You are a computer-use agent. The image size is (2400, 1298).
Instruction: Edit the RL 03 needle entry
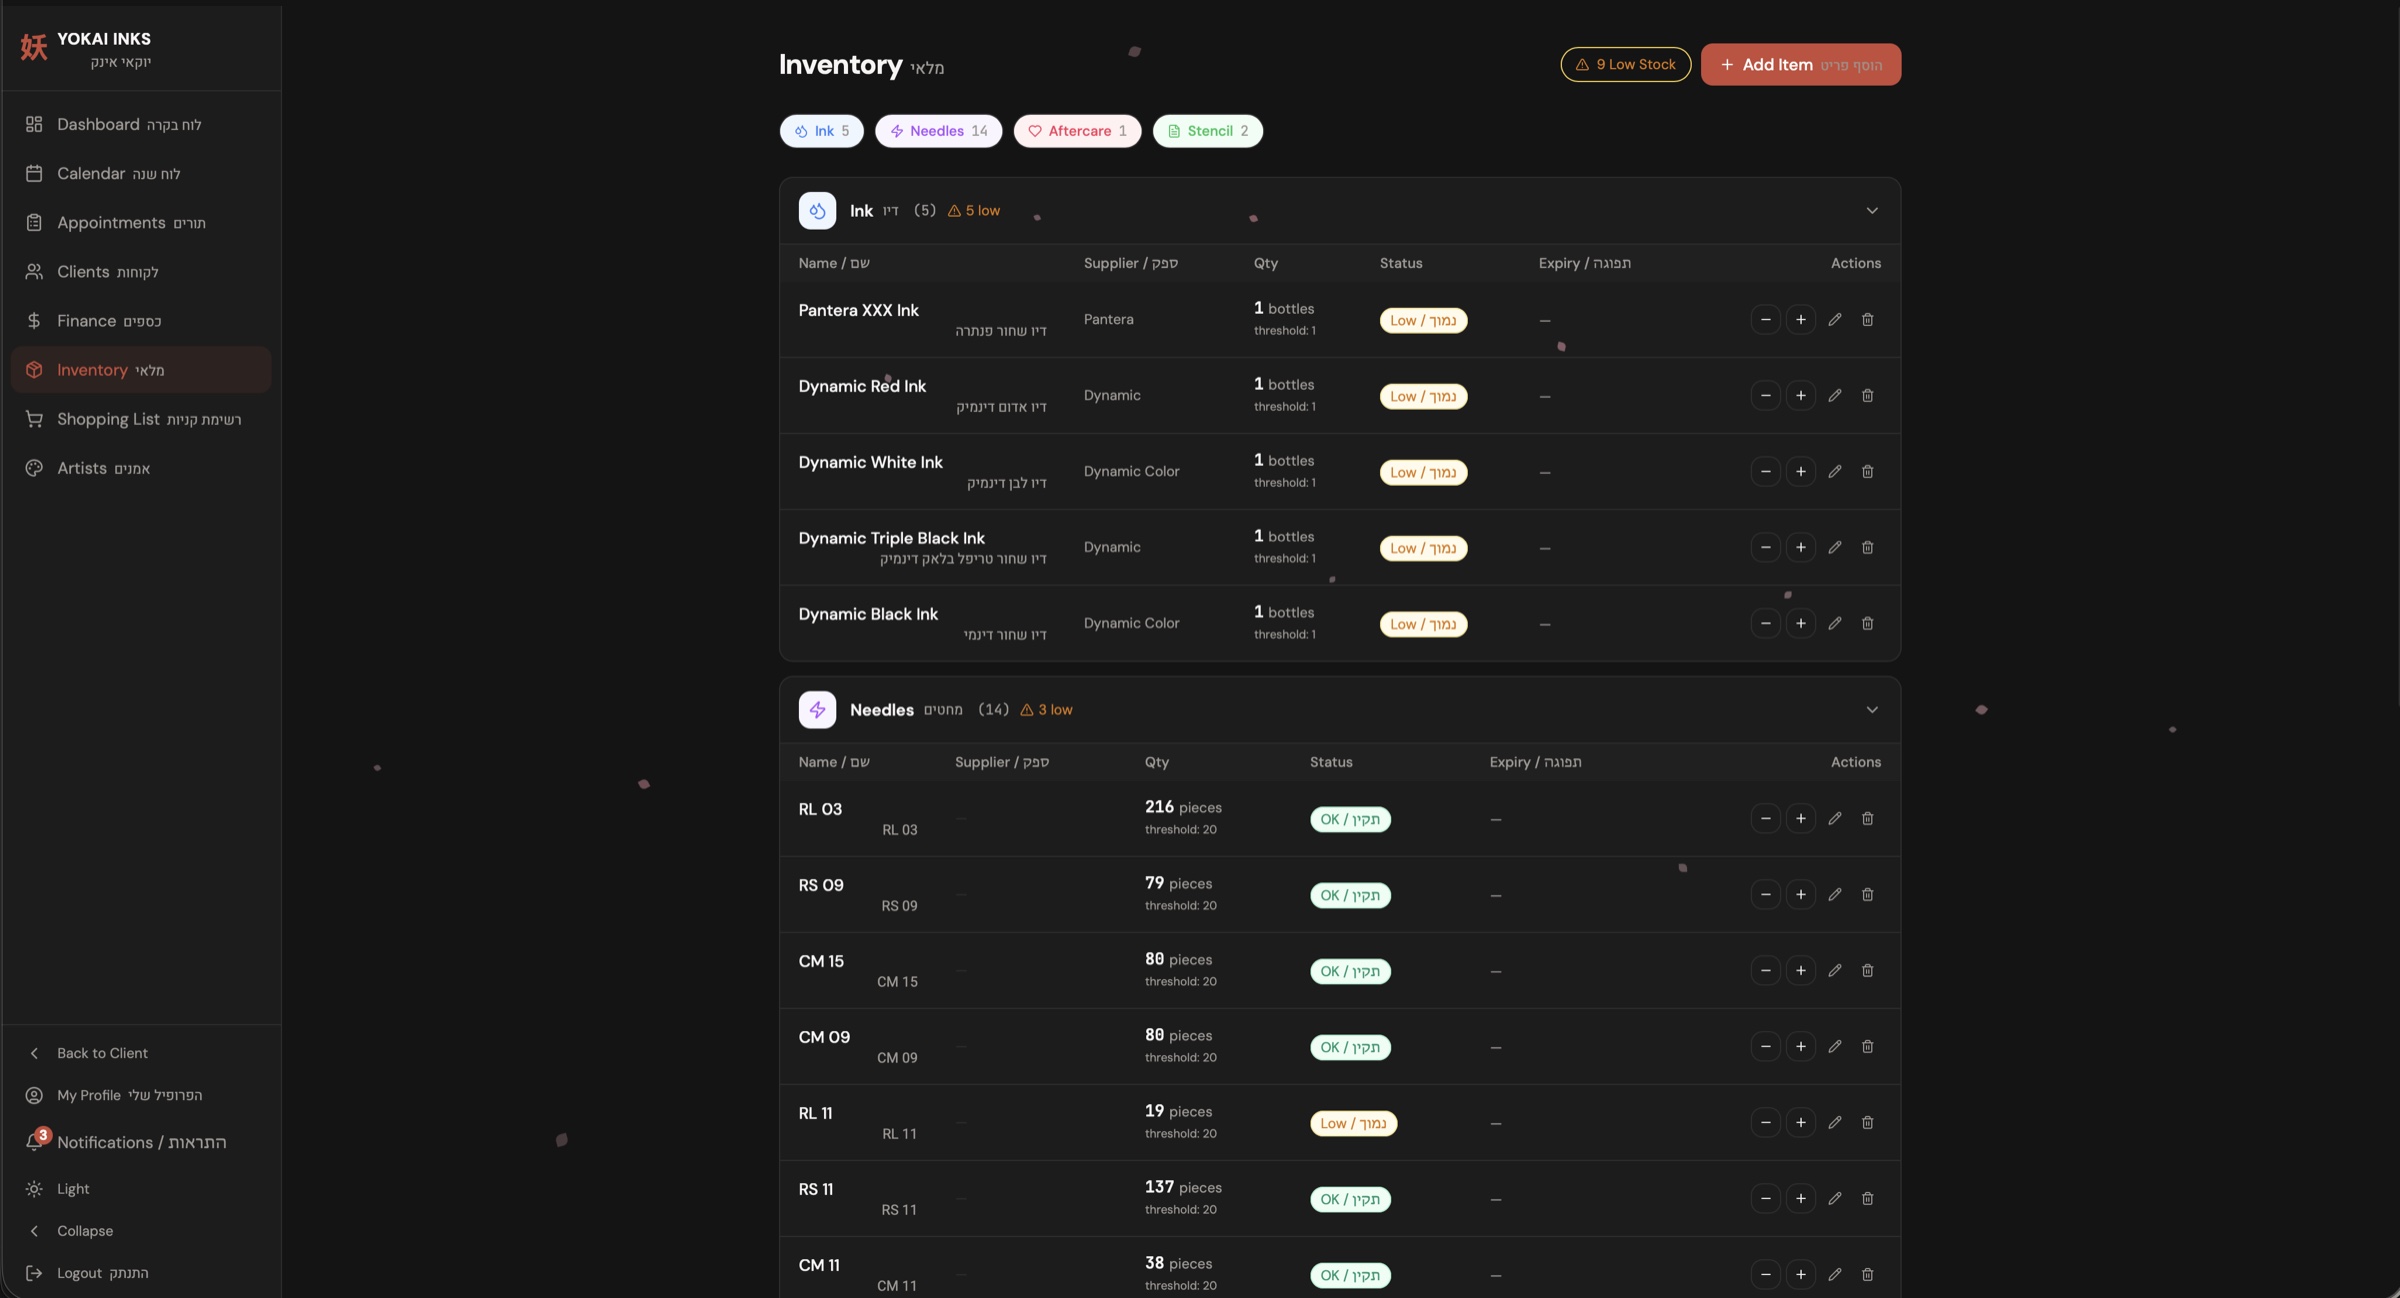pos(1834,819)
